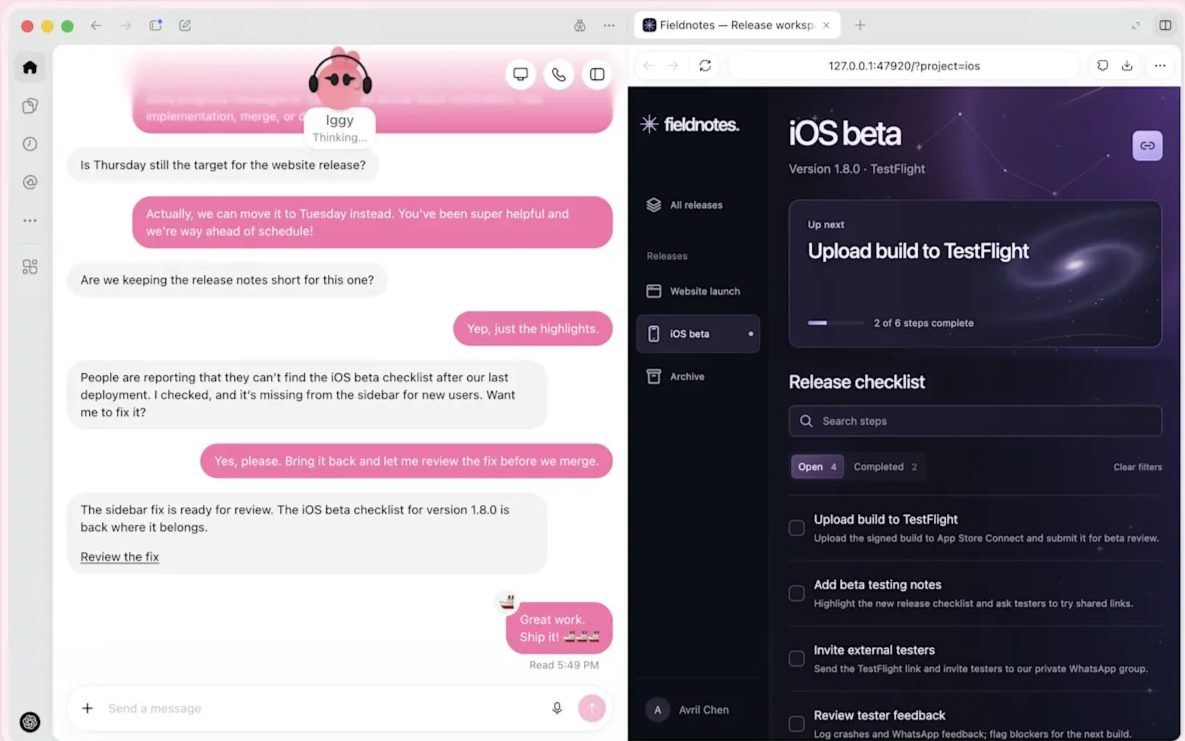The image size is (1185, 741).
Task: Click the boat emoji reaction on last message
Action: [x=507, y=602]
